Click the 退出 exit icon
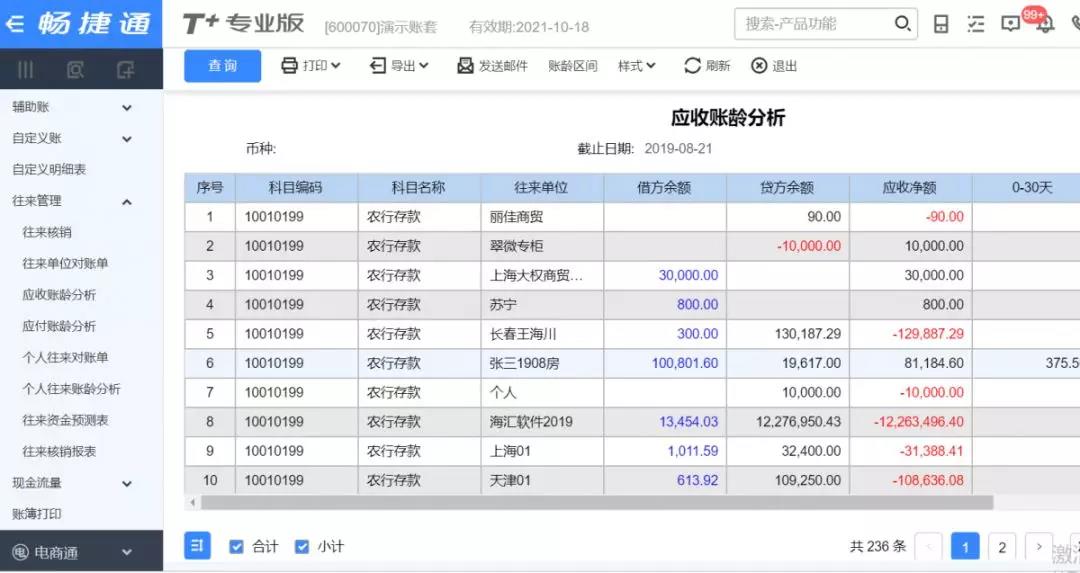 click(759, 66)
